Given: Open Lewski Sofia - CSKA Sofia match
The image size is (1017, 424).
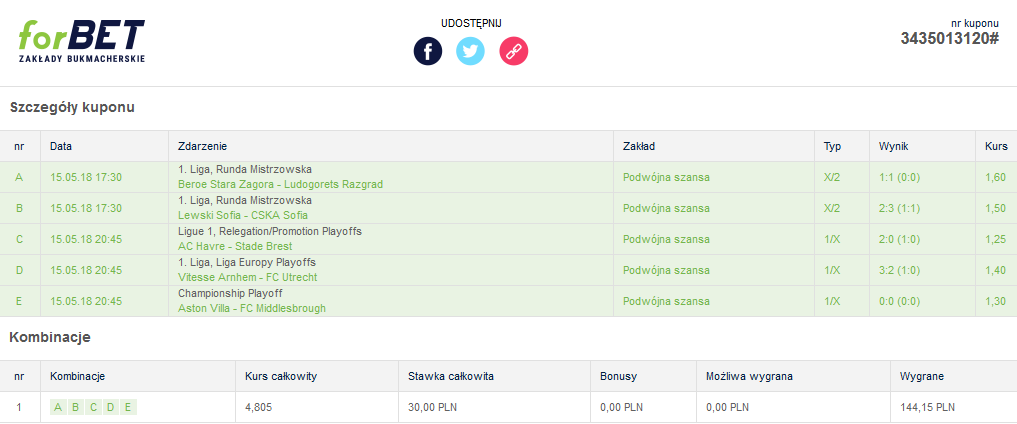Looking at the screenshot, I should (243, 215).
